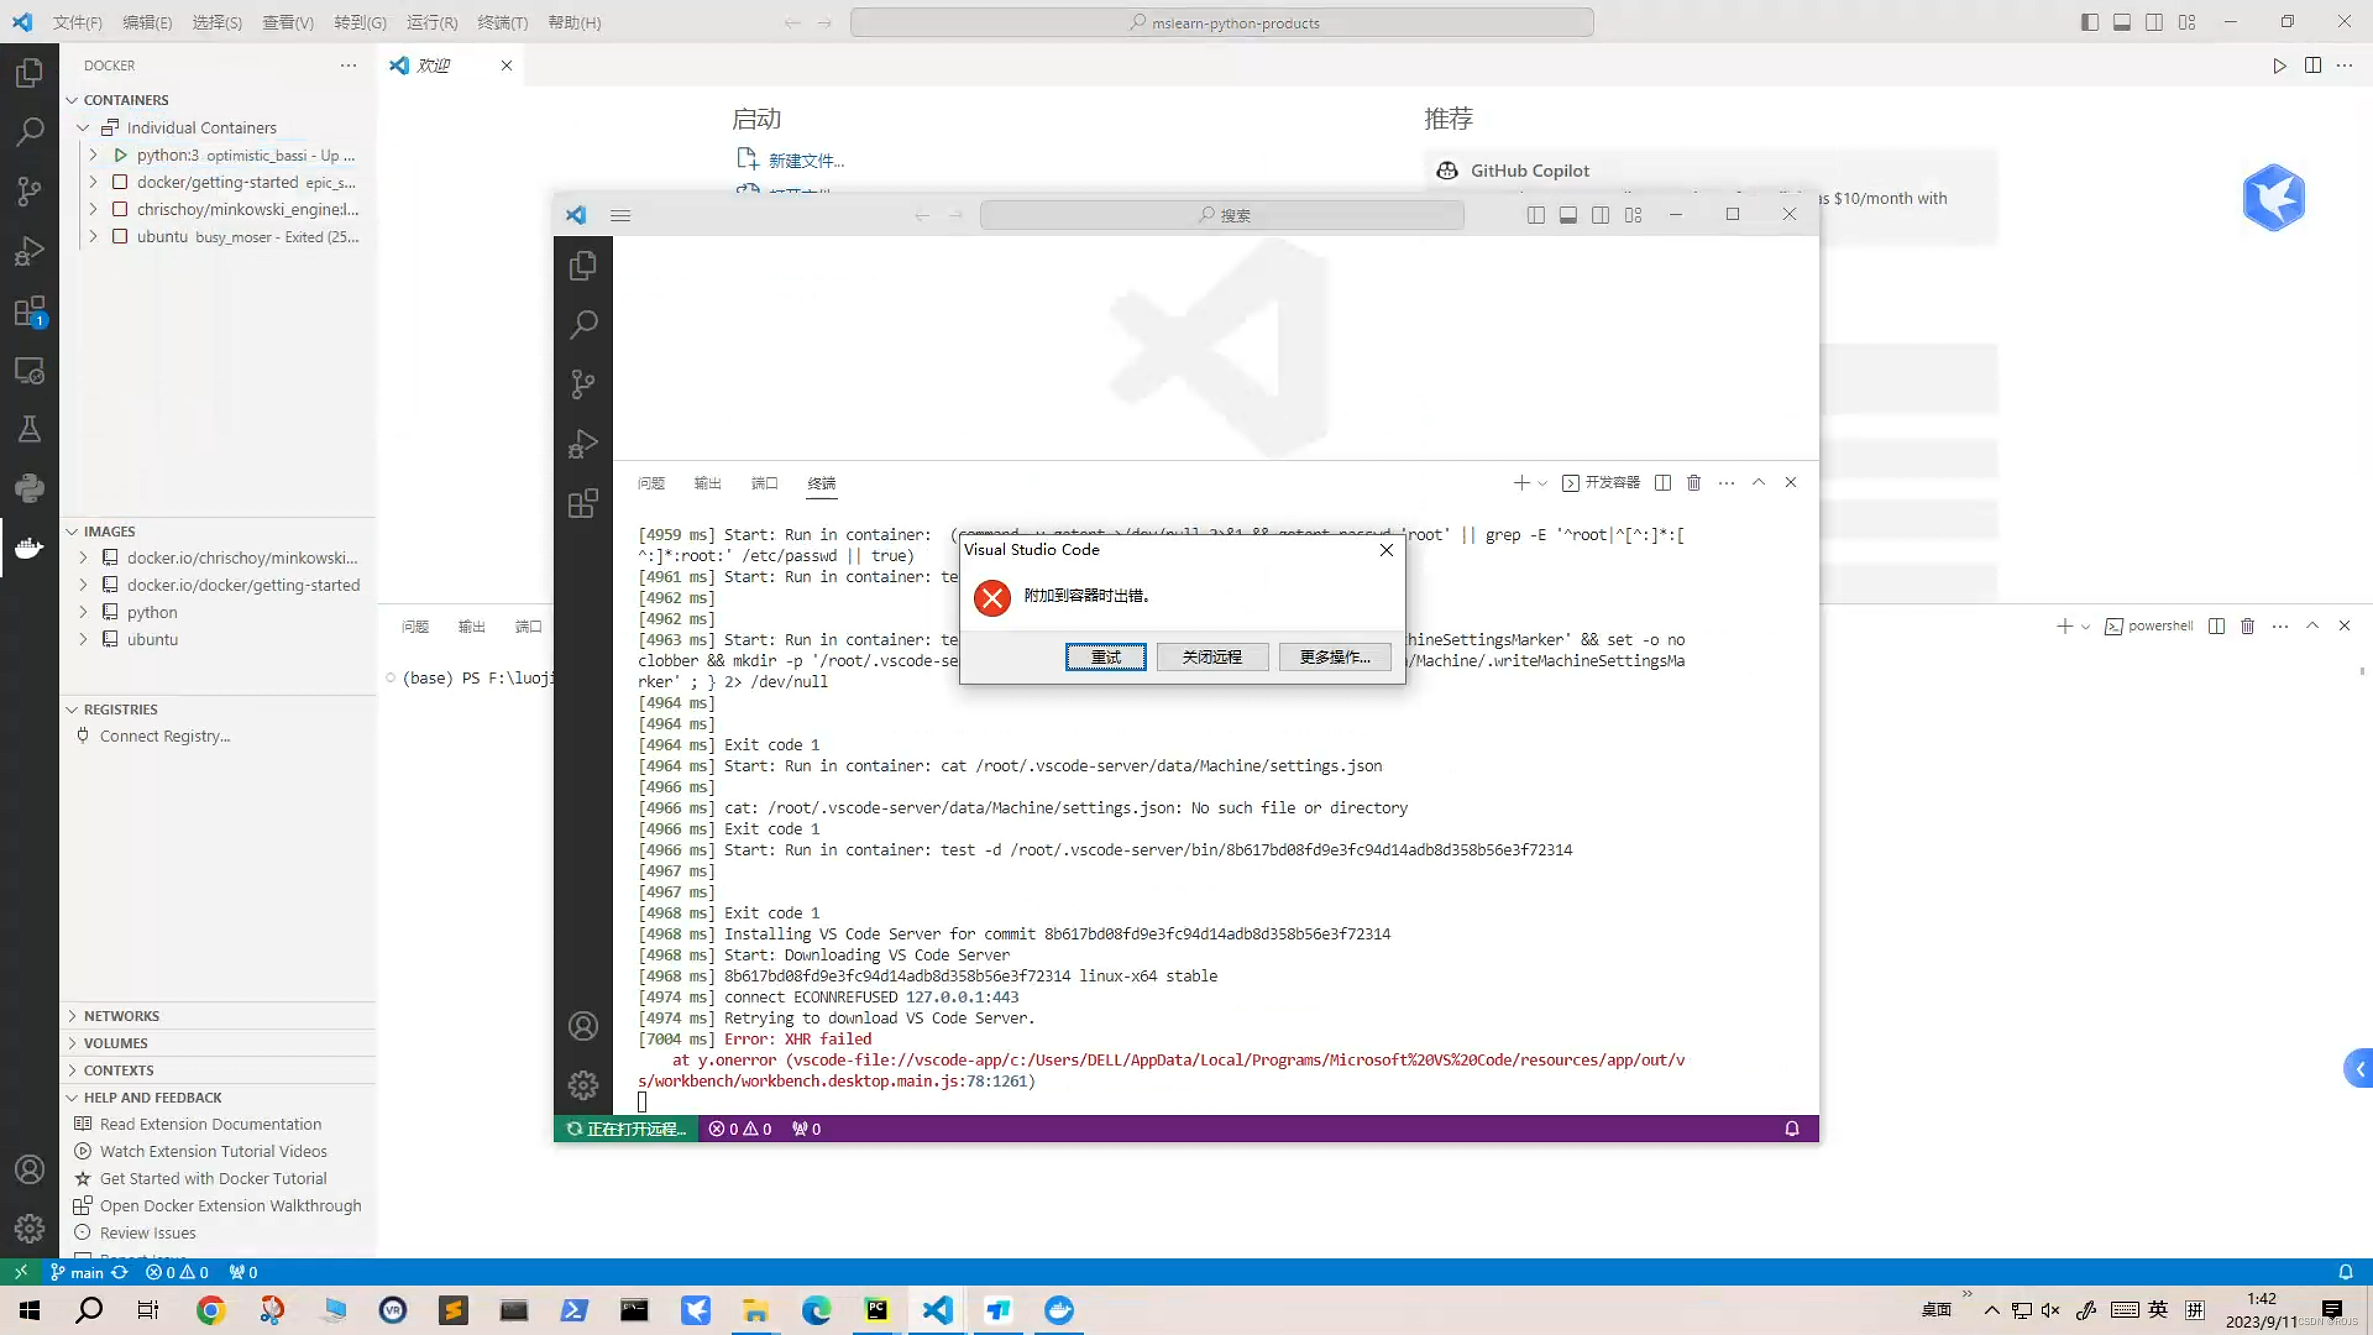Screen dimensions: 2373x1335
Task: Open 查看(V) menu
Action: click(288, 22)
